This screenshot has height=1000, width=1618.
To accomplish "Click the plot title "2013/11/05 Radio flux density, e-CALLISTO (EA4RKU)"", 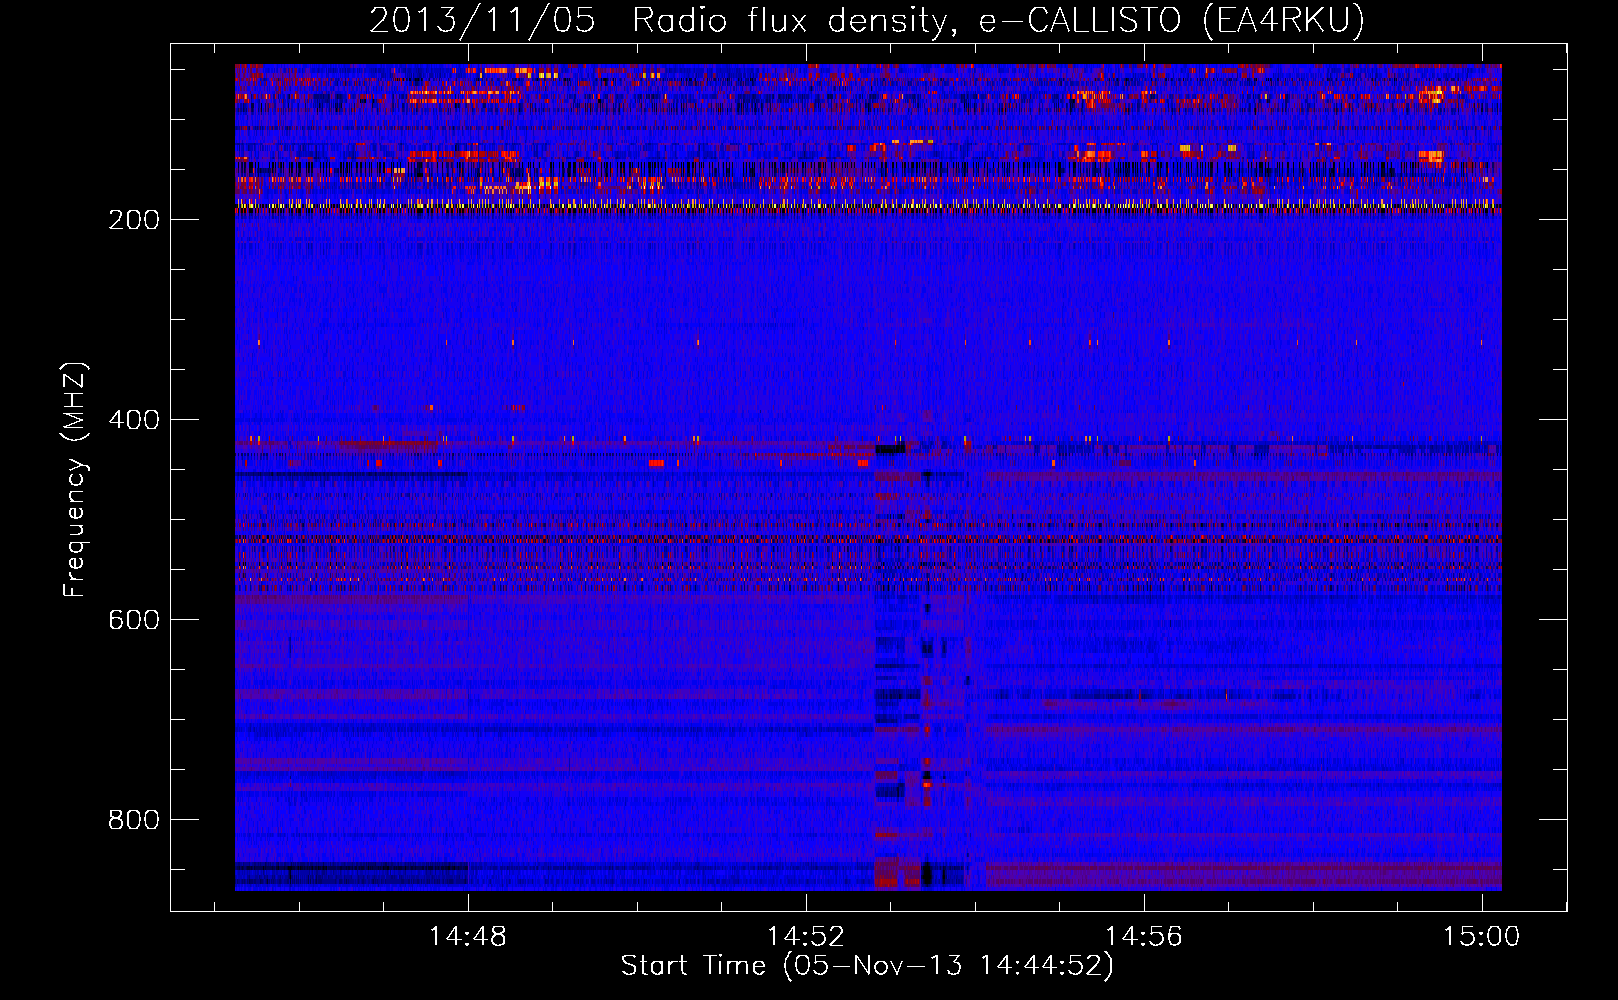I will tap(867, 20).
